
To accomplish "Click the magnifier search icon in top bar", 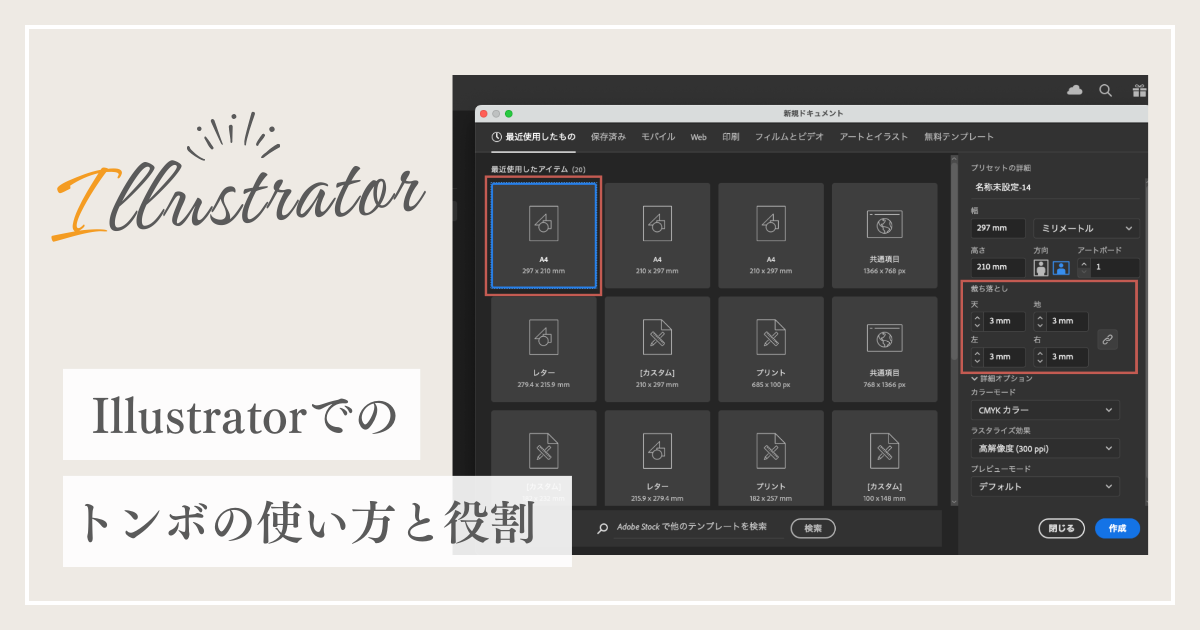I will [1106, 90].
